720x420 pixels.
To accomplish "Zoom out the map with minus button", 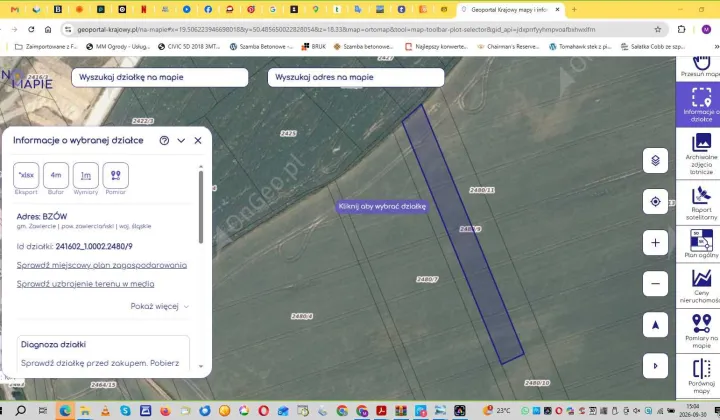I will pyautogui.click(x=655, y=284).
